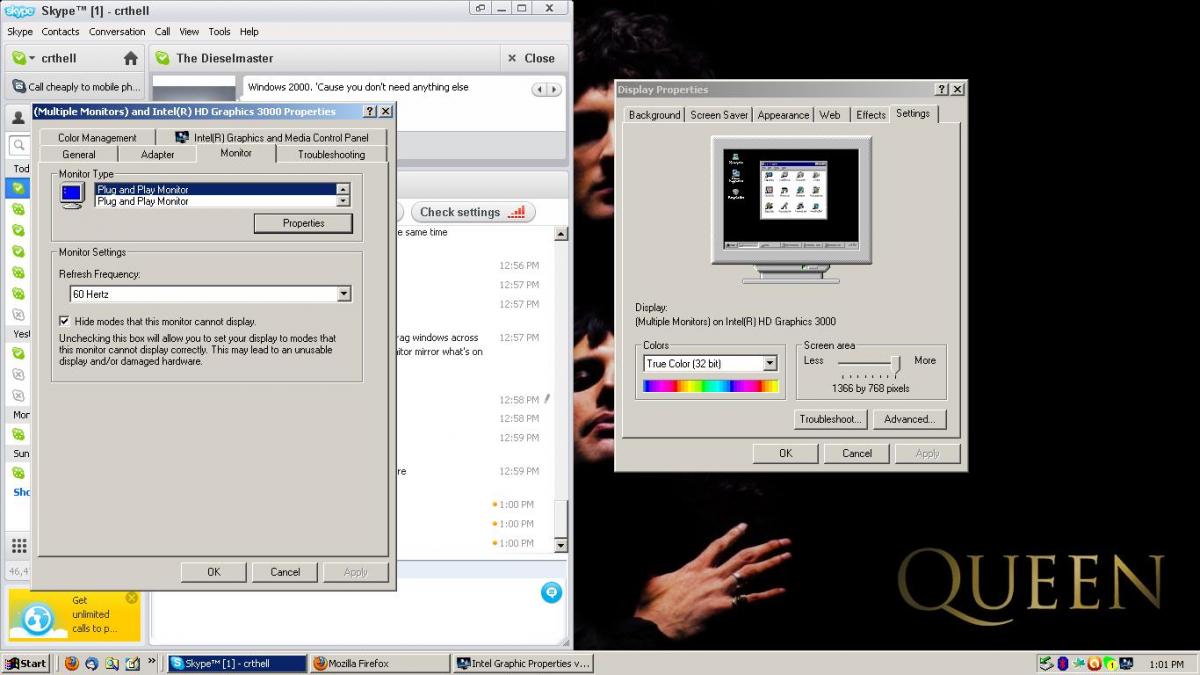Open the Start menu
1200x675 pixels.
tap(26, 663)
